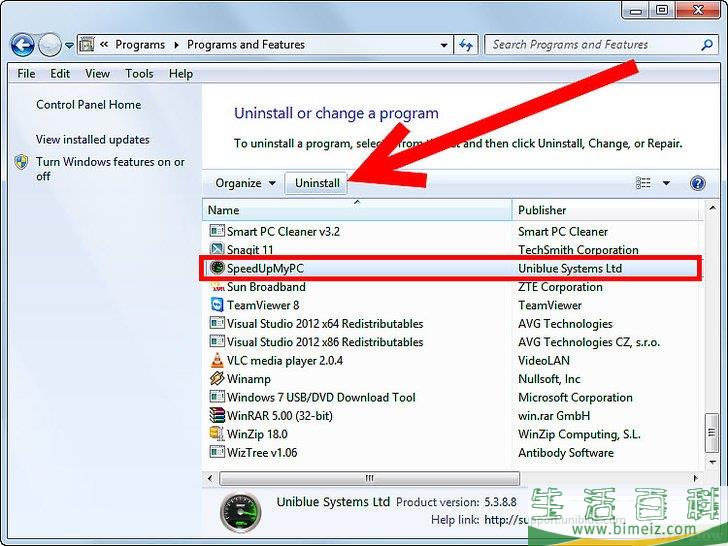The width and height of the screenshot is (728, 546).
Task: Open the View menu
Action: coord(97,73)
